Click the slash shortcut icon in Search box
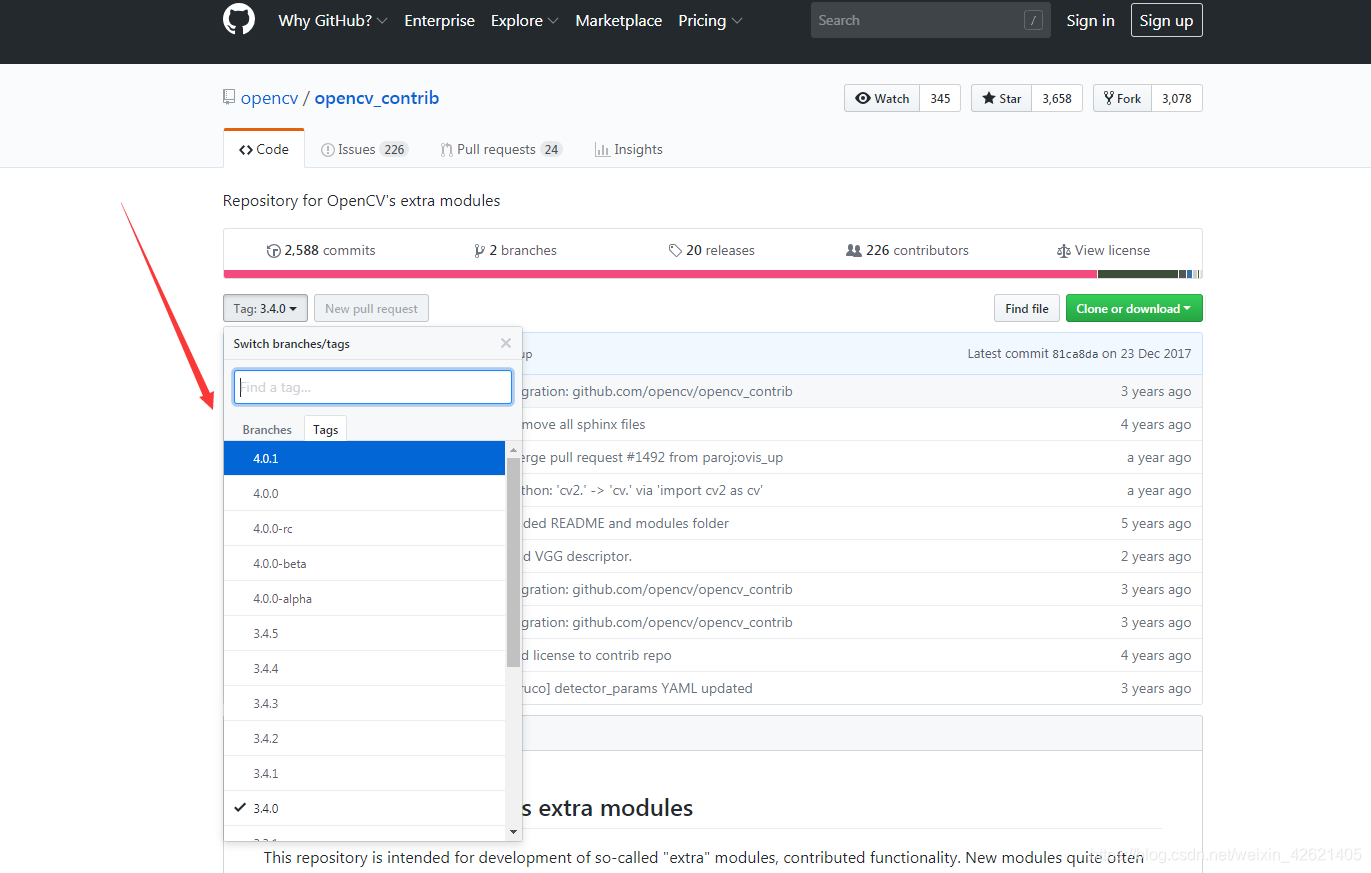The height and width of the screenshot is (873, 1371). 1033,20
